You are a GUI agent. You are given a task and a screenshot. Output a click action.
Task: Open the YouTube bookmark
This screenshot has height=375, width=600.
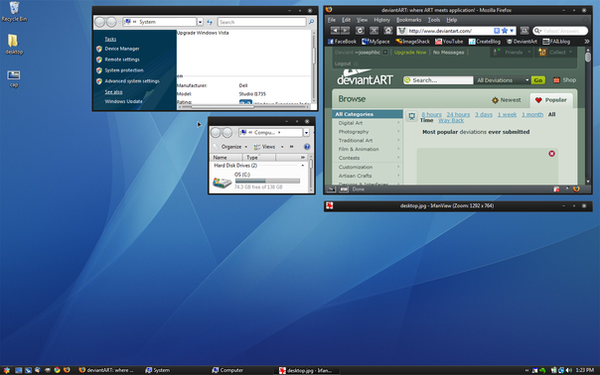click(449, 41)
